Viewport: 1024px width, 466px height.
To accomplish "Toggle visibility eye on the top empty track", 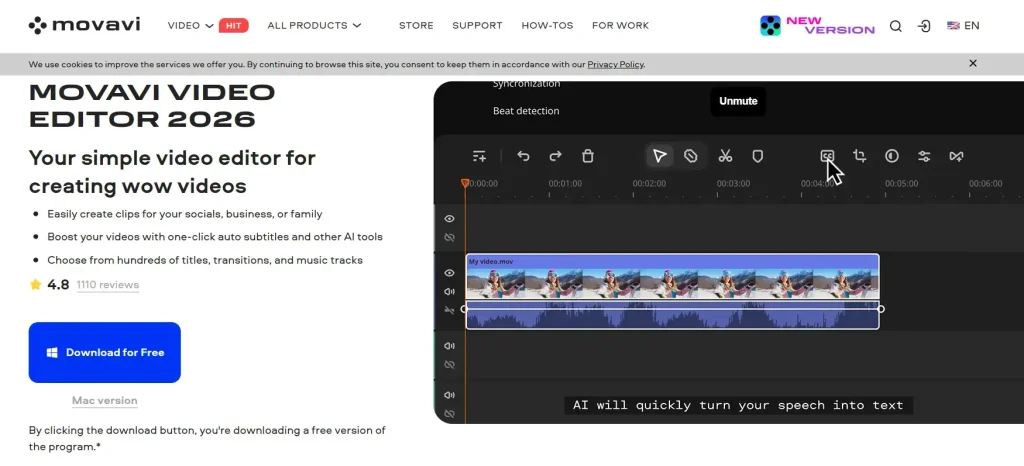I will pyautogui.click(x=449, y=219).
